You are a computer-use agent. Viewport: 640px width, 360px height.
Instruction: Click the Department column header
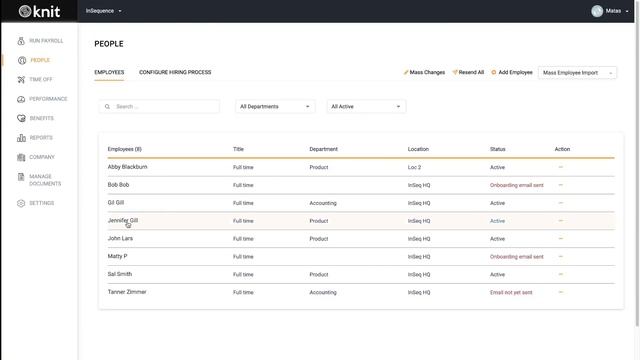pyautogui.click(x=323, y=149)
